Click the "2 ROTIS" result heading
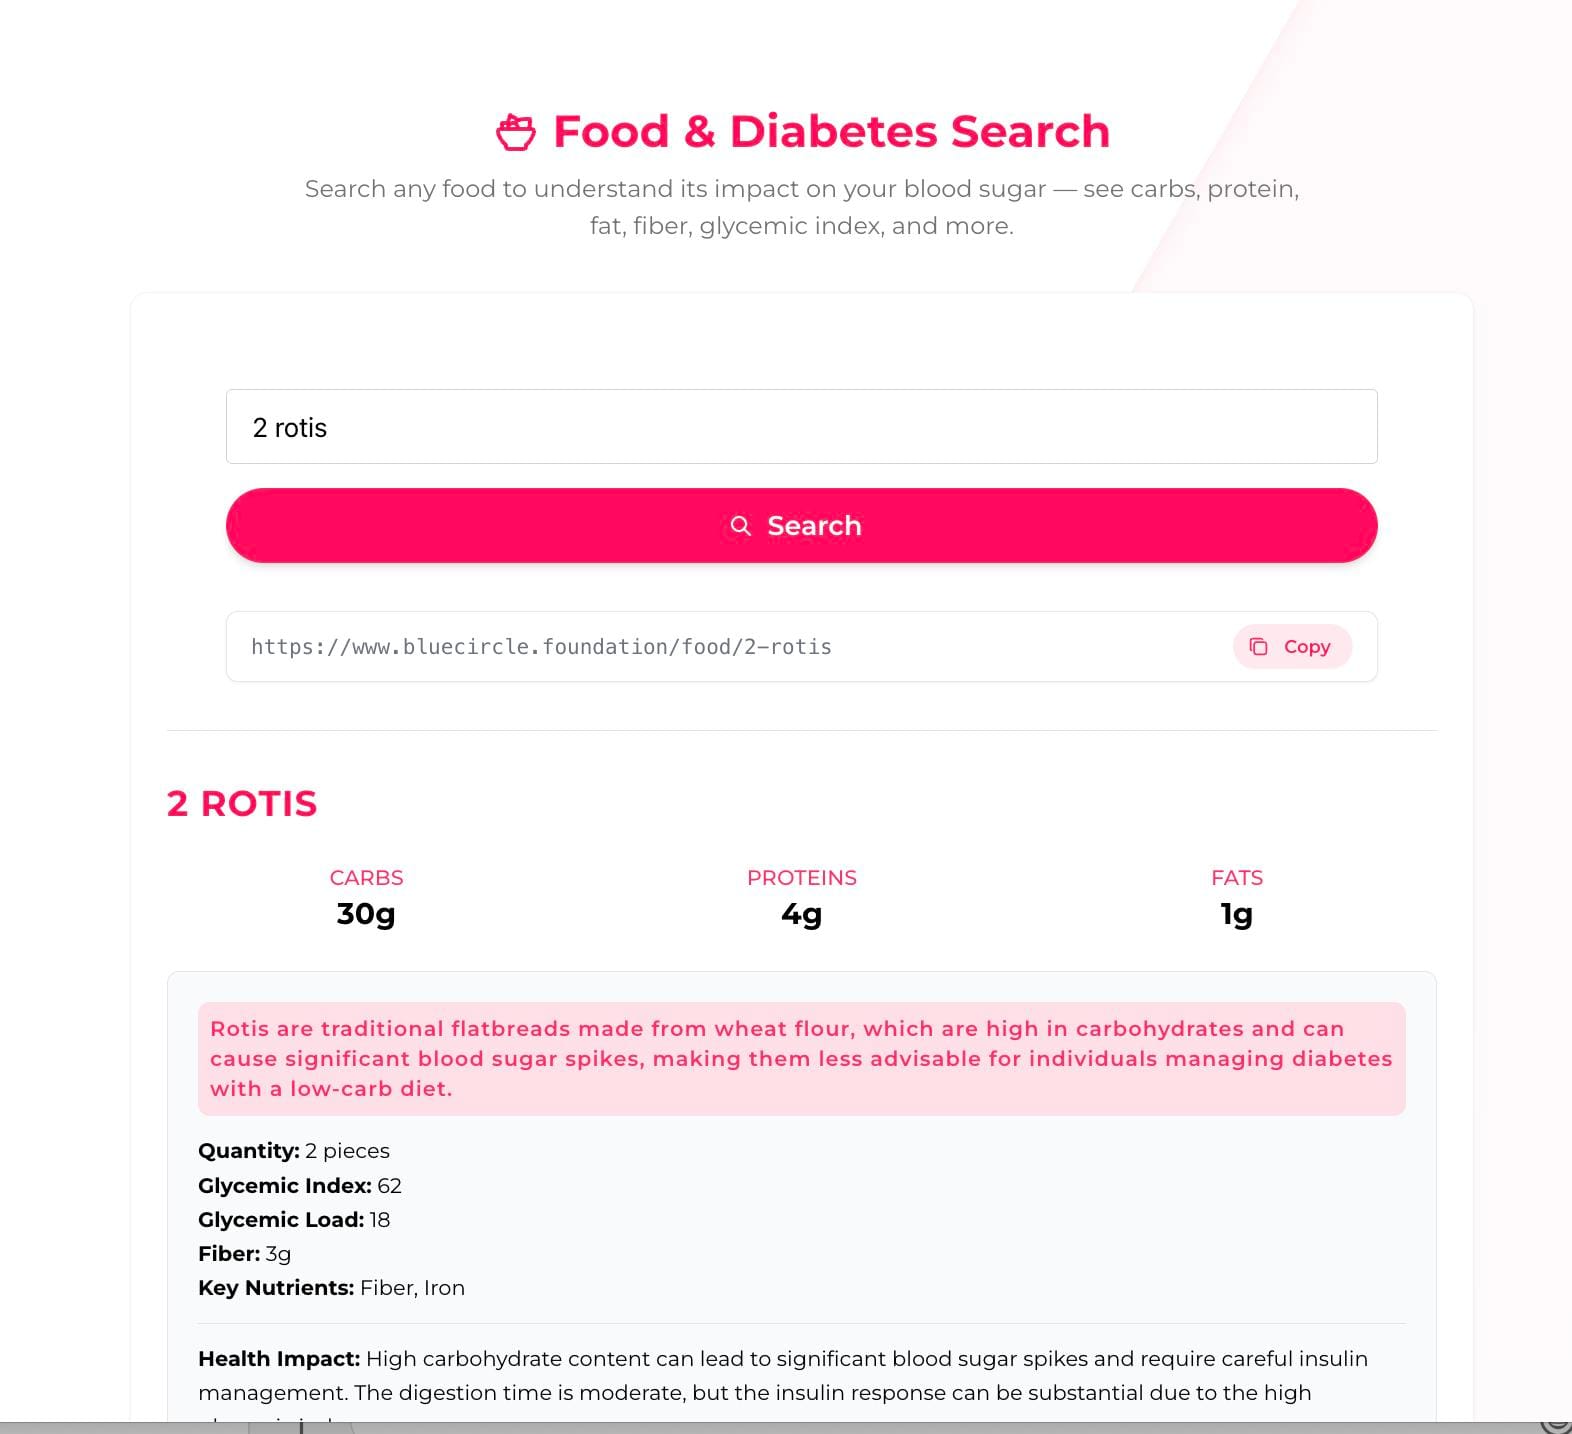The height and width of the screenshot is (1434, 1572). (x=242, y=804)
